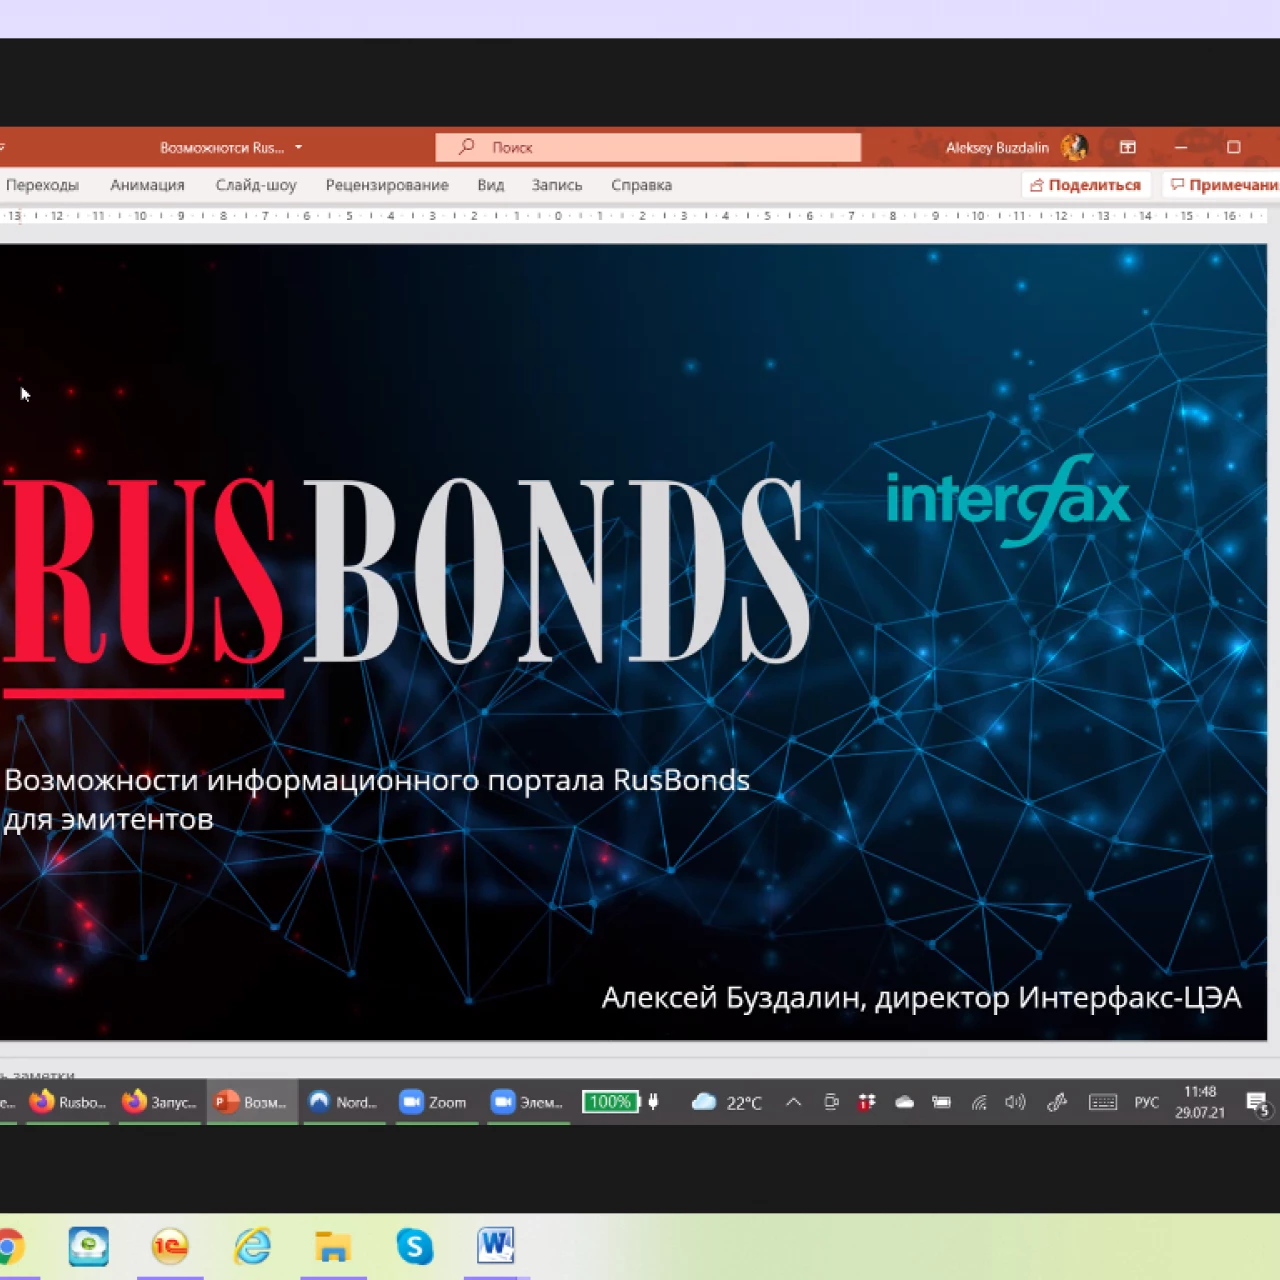Activate the PowerPoint Возм... taskbar button
The height and width of the screenshot is (1280, 1280).
coord(252,1102)
